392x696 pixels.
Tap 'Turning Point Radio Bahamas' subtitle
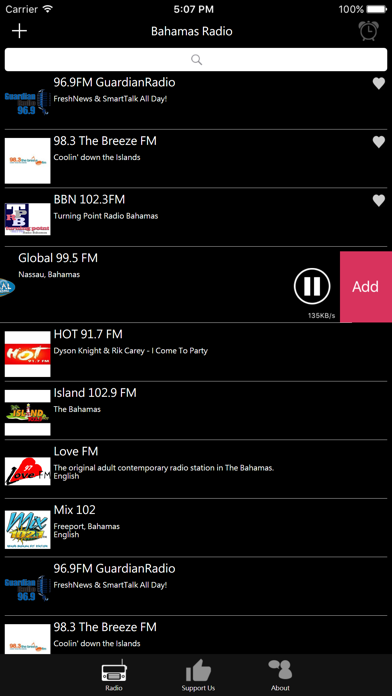[x=106, y=216]
